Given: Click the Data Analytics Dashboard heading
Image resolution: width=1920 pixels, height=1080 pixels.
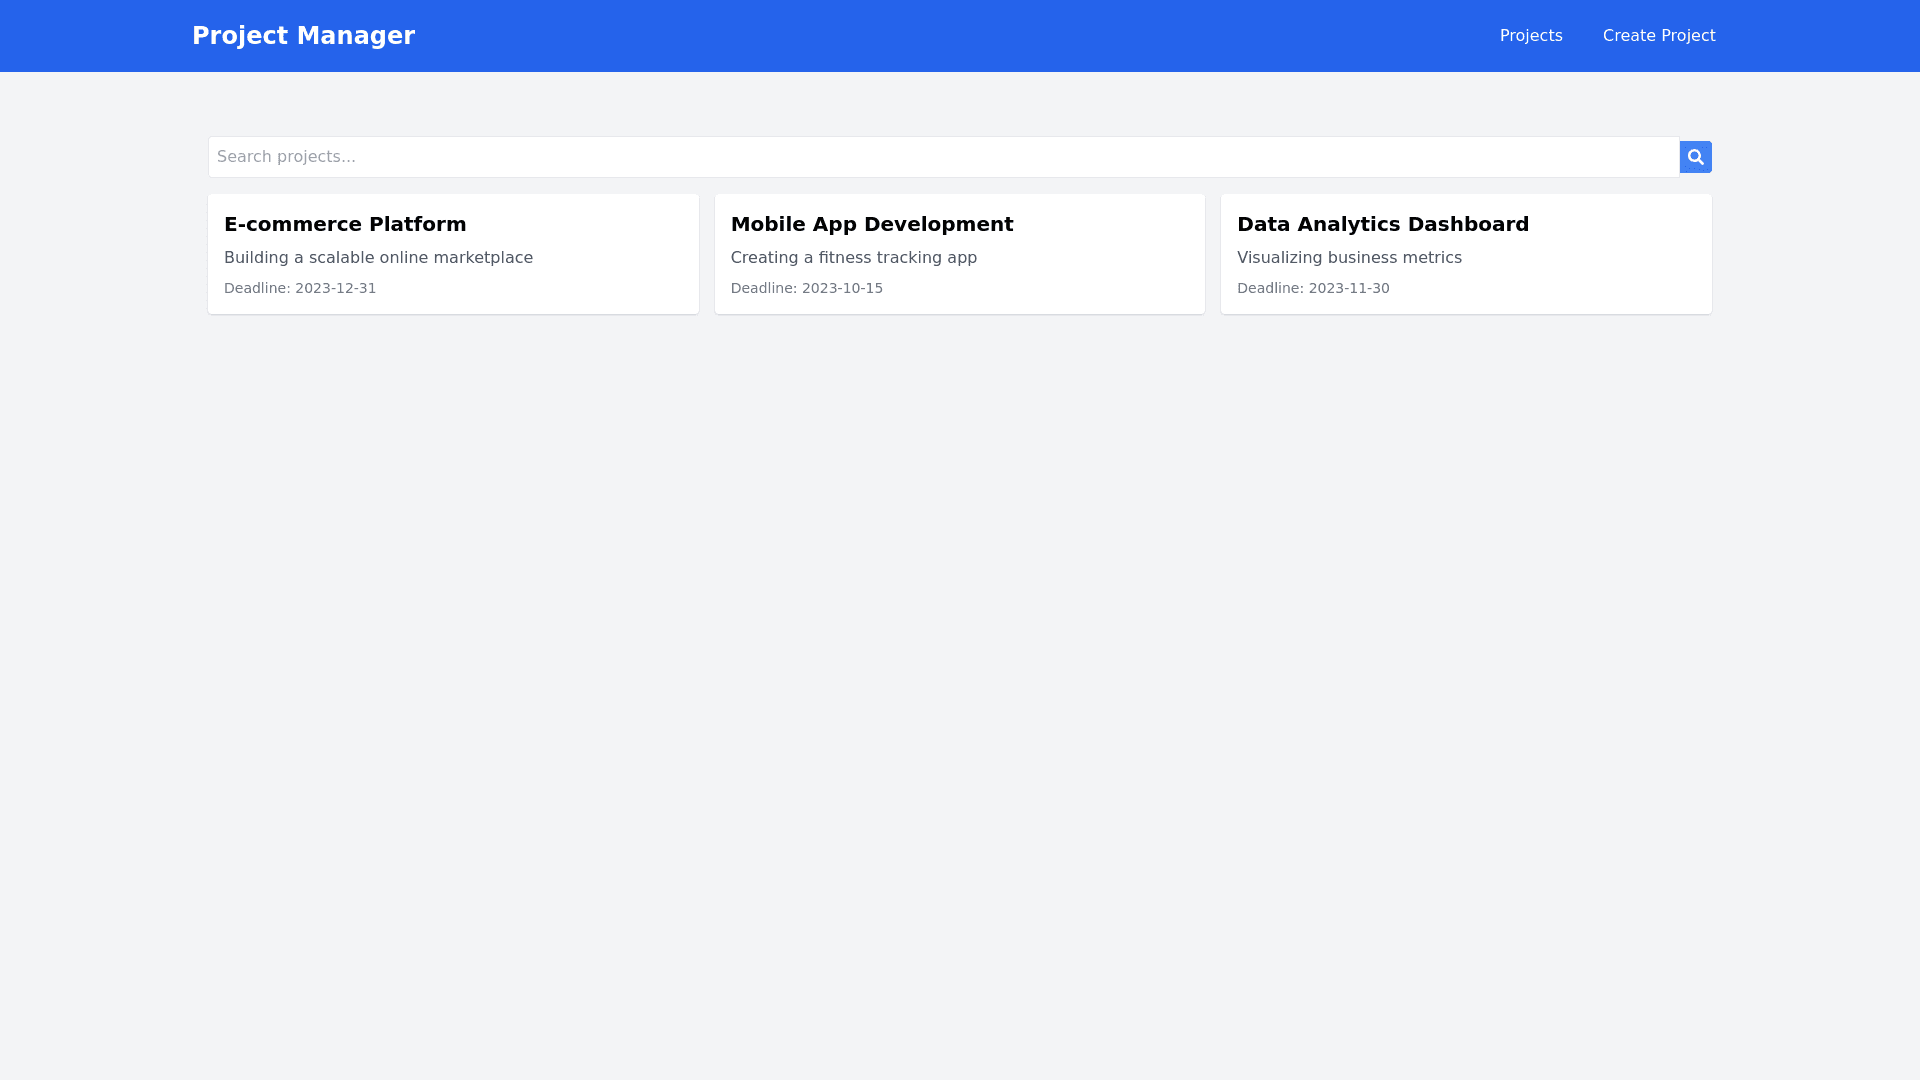Looking at the screenshot, I should point(1382,224).
